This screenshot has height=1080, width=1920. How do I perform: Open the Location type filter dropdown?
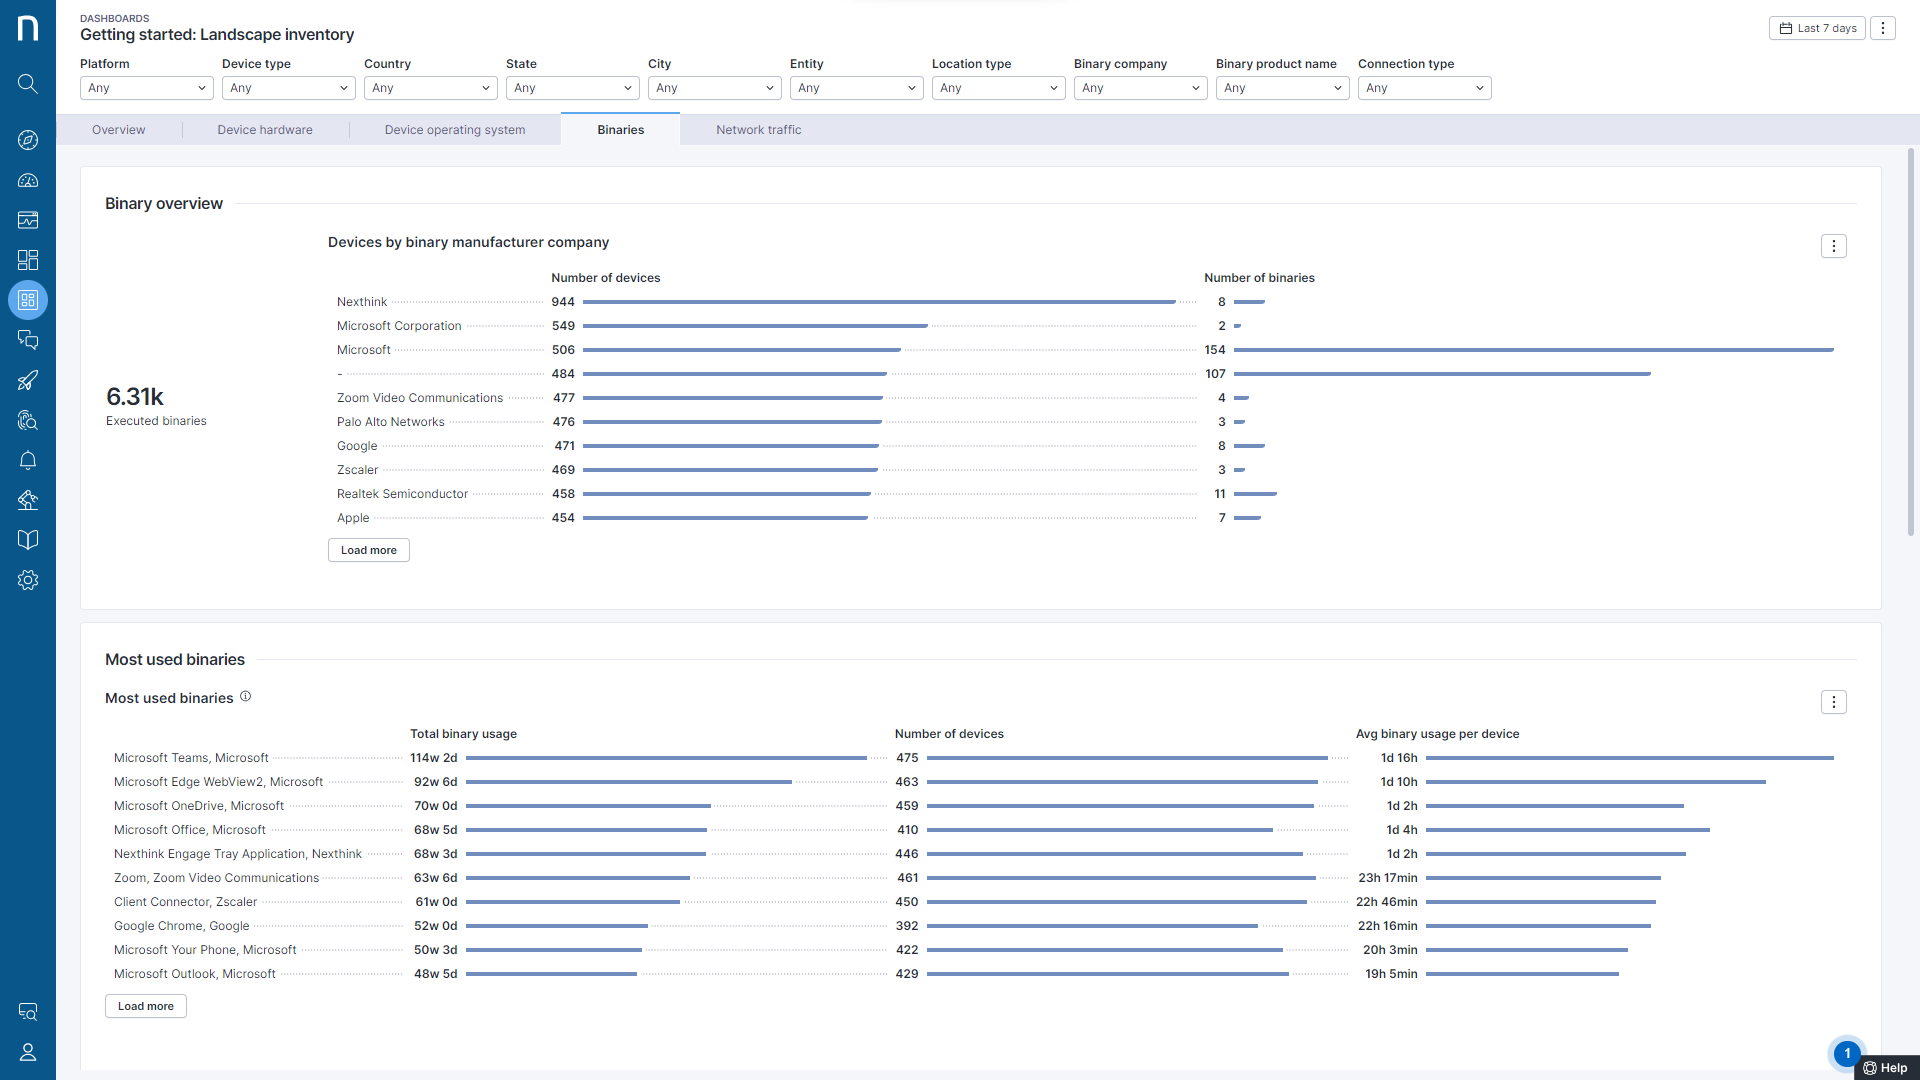pos(999,88)
